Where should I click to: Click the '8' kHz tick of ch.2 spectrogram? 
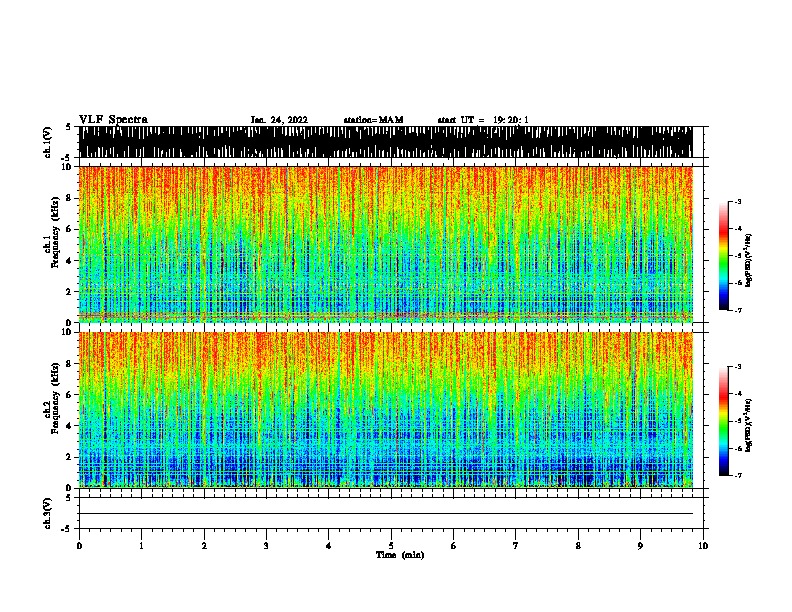coord(70,364)
